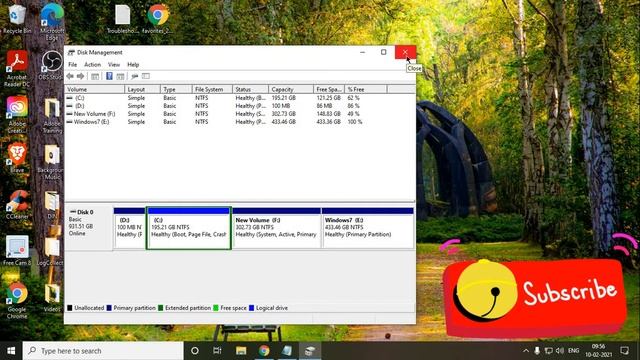
Task: Sort by the Volume column header
Action: coord(95,89)
